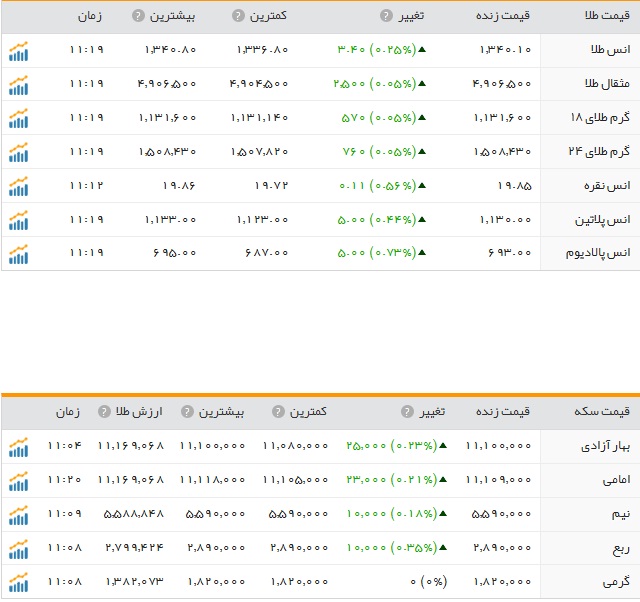Open the انس پلاتین row label
Screen dimensions: 640x602
[602, 220]
